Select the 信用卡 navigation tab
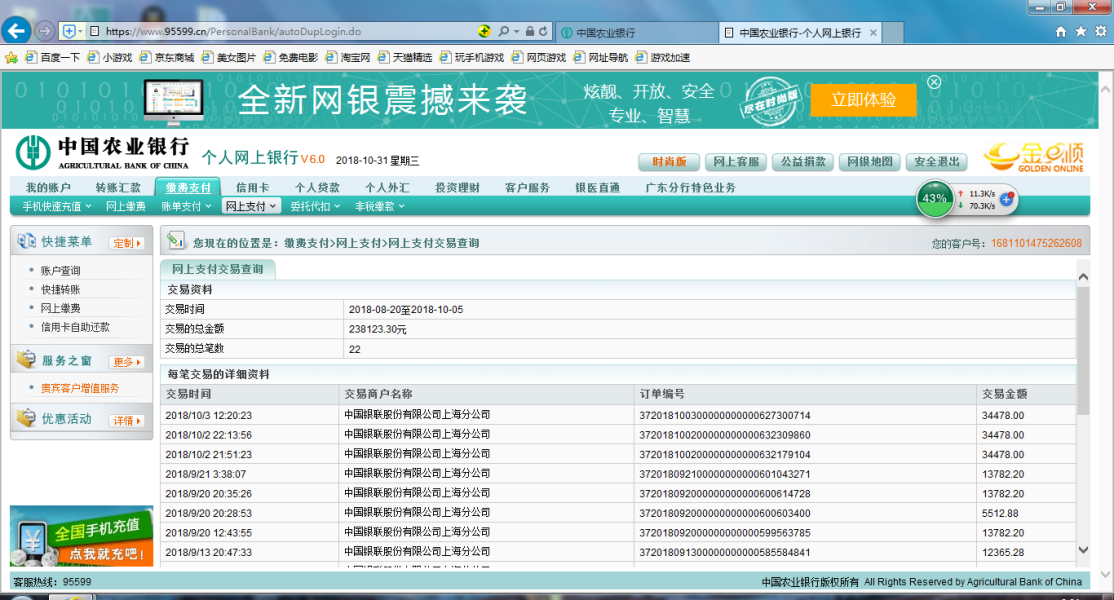Screen dimensions: 1114x600 253,188
